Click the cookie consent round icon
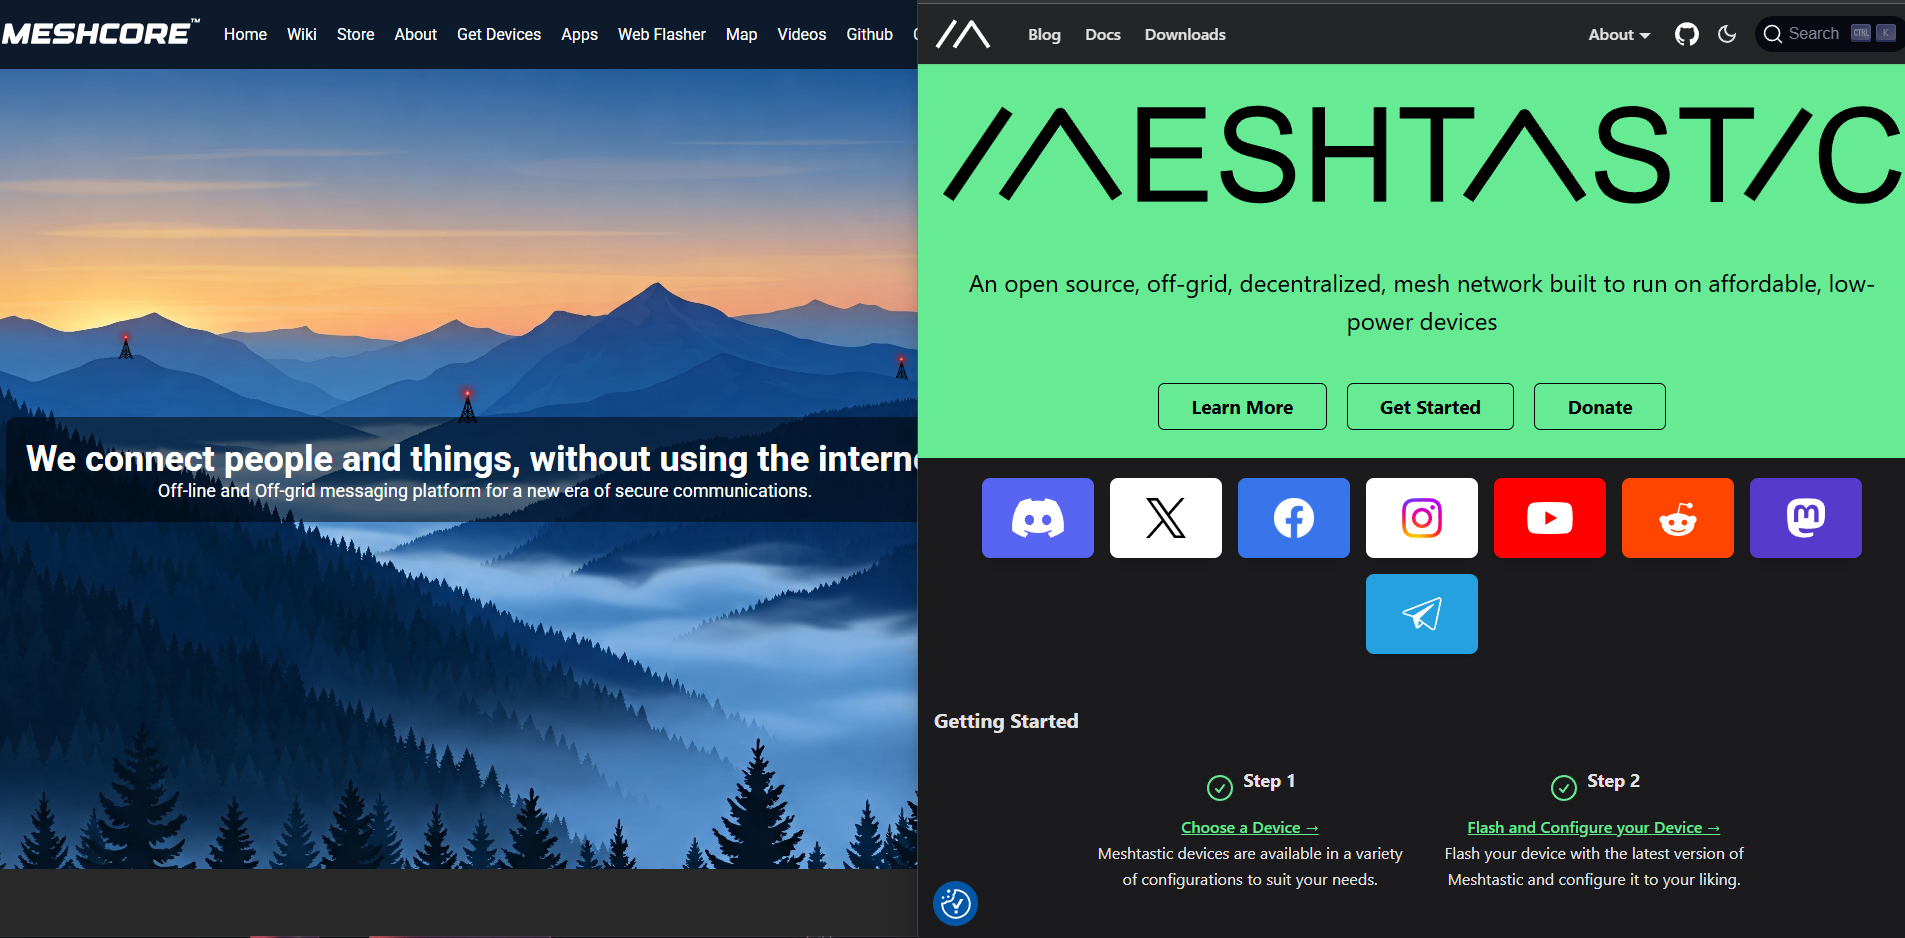 point(955,904)
